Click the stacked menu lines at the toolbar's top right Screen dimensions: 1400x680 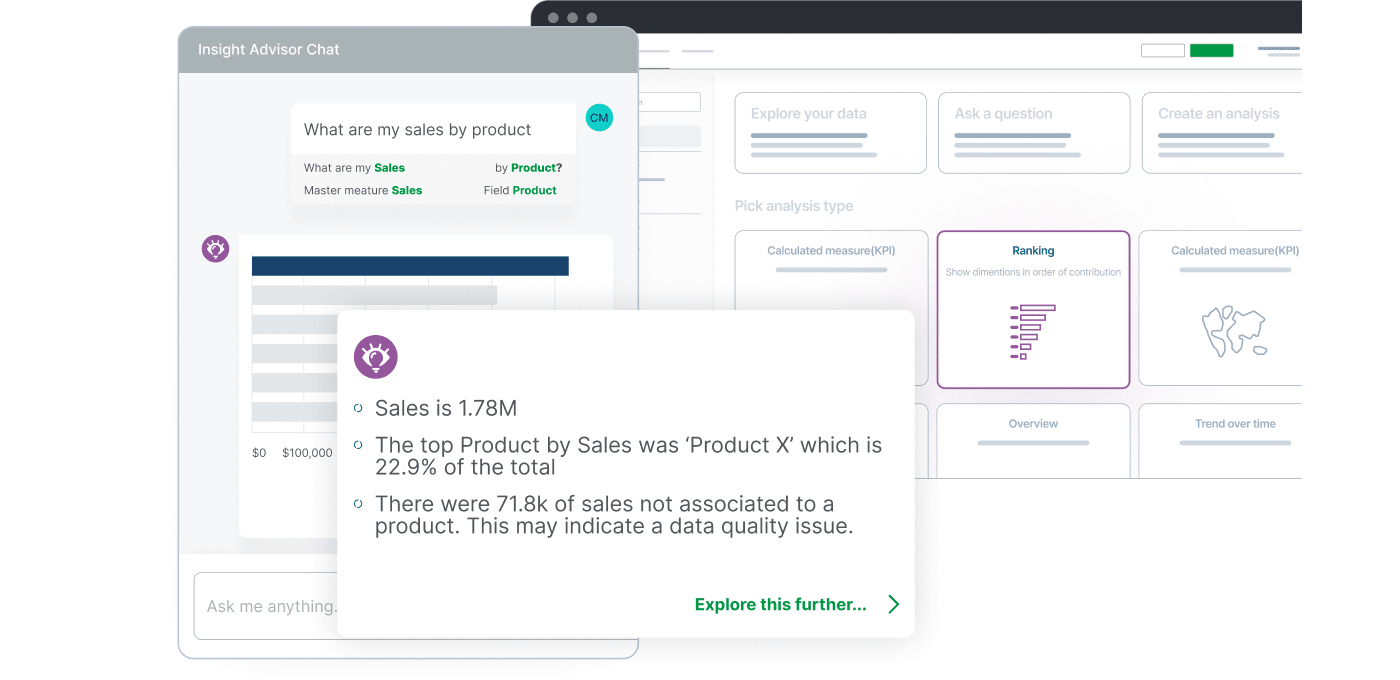tap(1280, 49)
